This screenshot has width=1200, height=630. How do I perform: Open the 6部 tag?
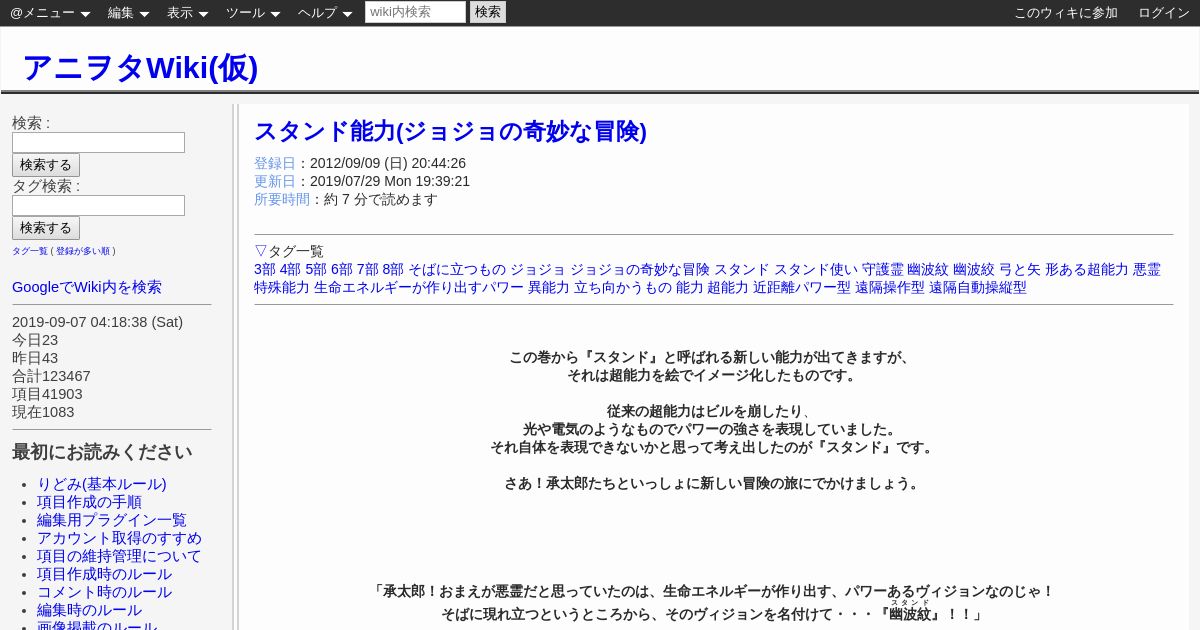(342, 269)
